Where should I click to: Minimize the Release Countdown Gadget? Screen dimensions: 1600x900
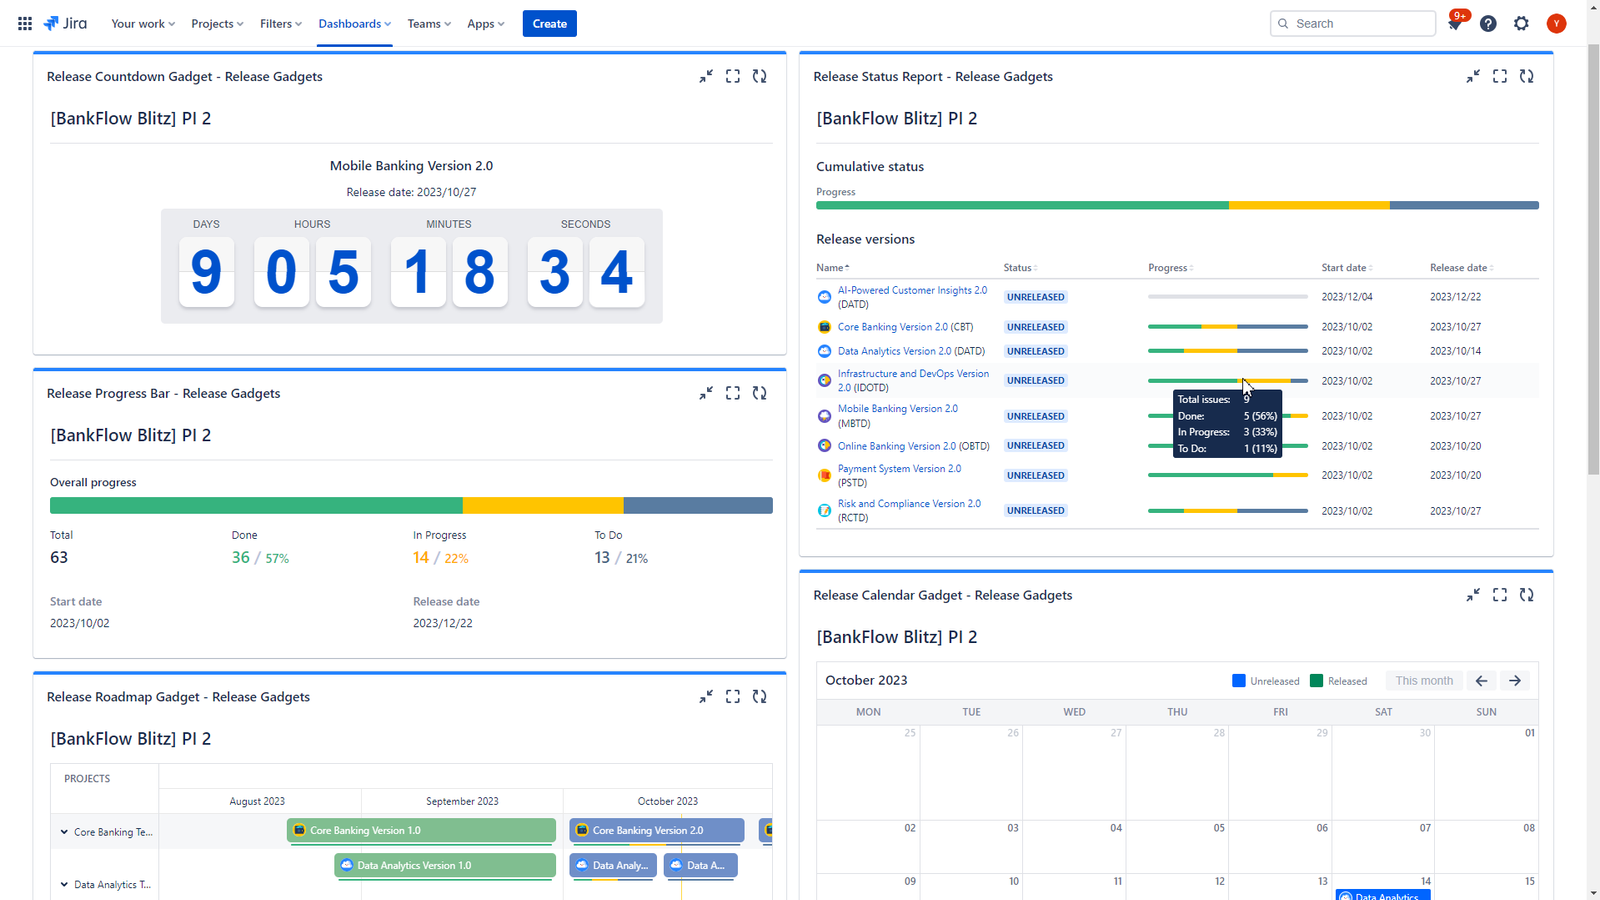[706, 76]
